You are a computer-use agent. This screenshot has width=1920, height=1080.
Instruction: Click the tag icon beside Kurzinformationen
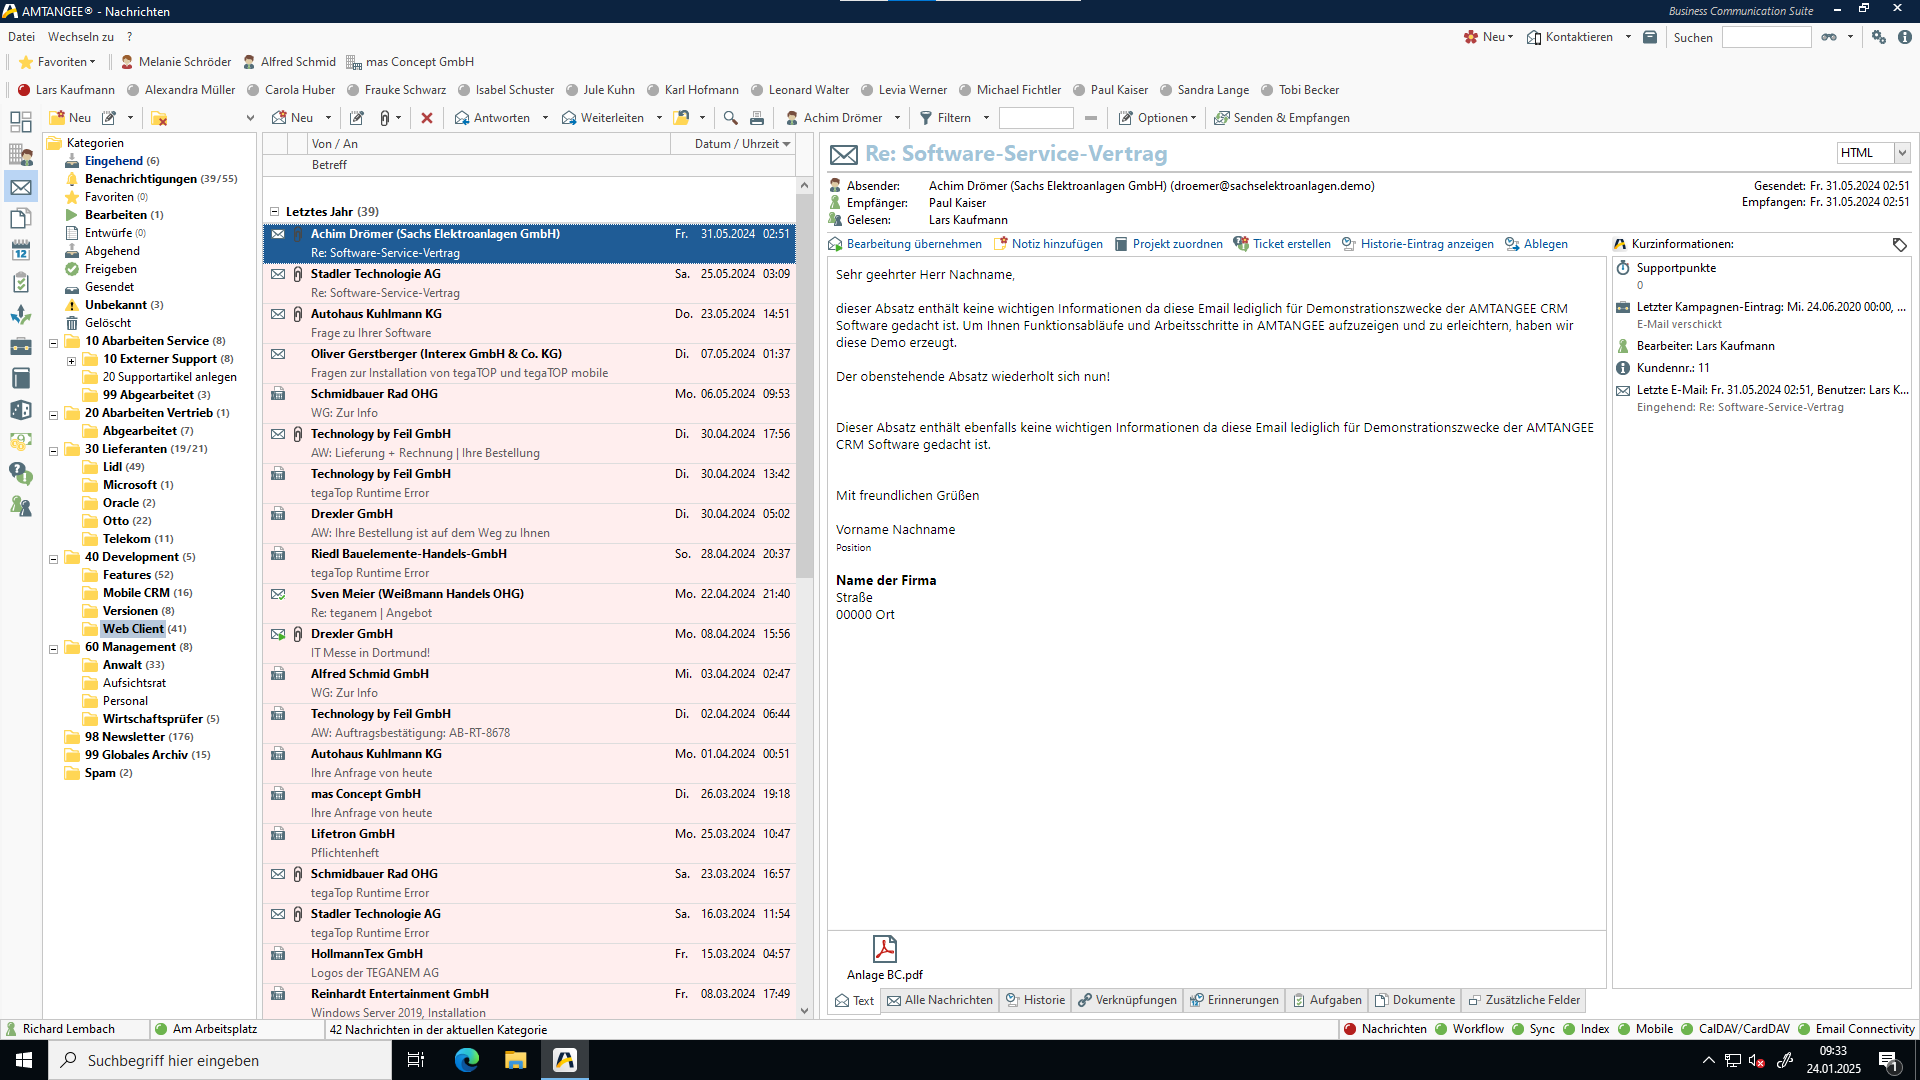(1899, 244)
